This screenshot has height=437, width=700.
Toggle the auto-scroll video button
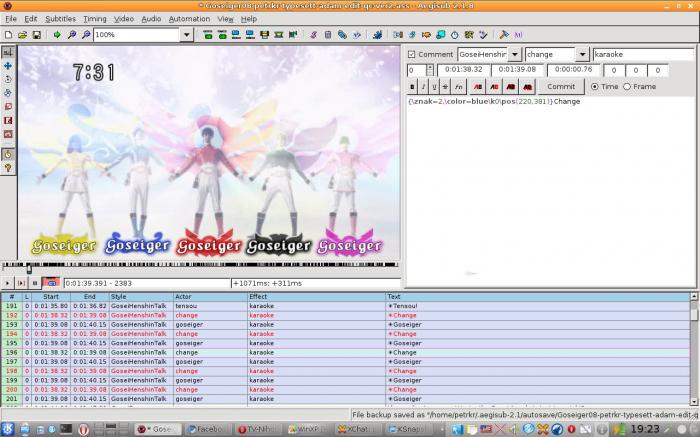tap(51, 283)
